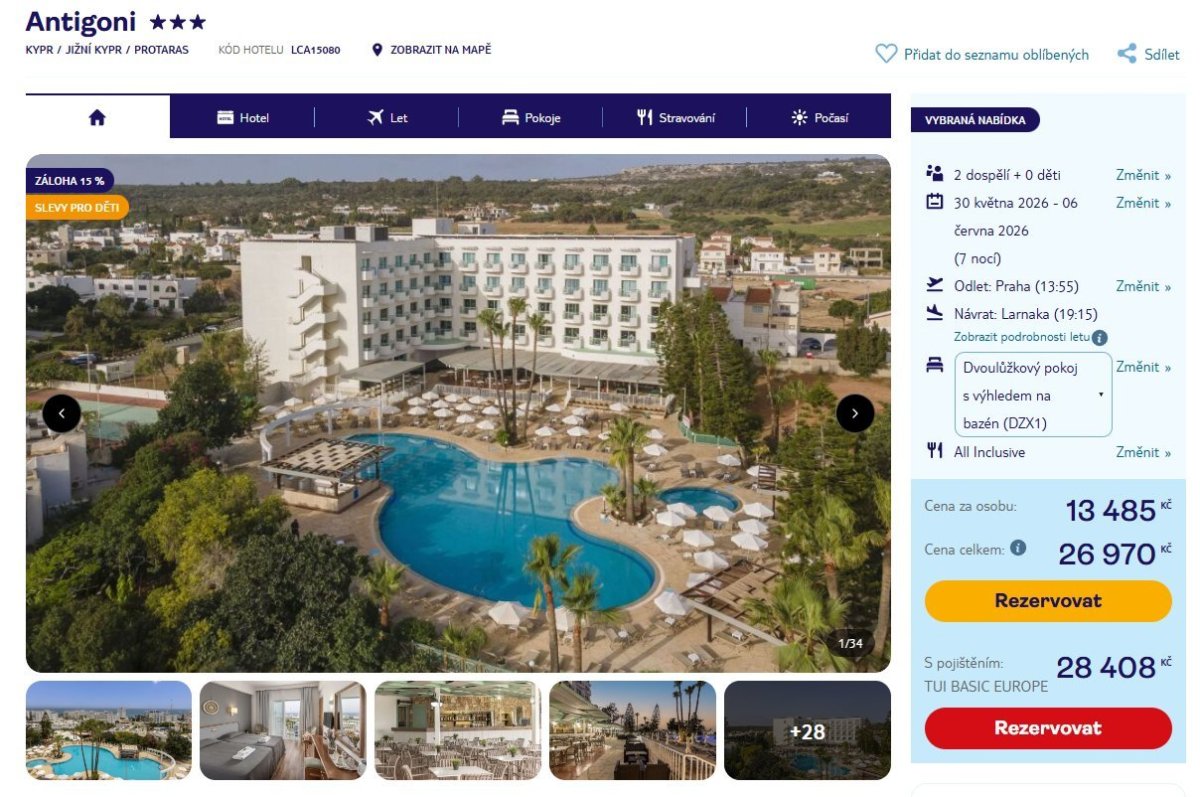
Task: Click the yellow Rezervovat button
Action: point(1048,601)
